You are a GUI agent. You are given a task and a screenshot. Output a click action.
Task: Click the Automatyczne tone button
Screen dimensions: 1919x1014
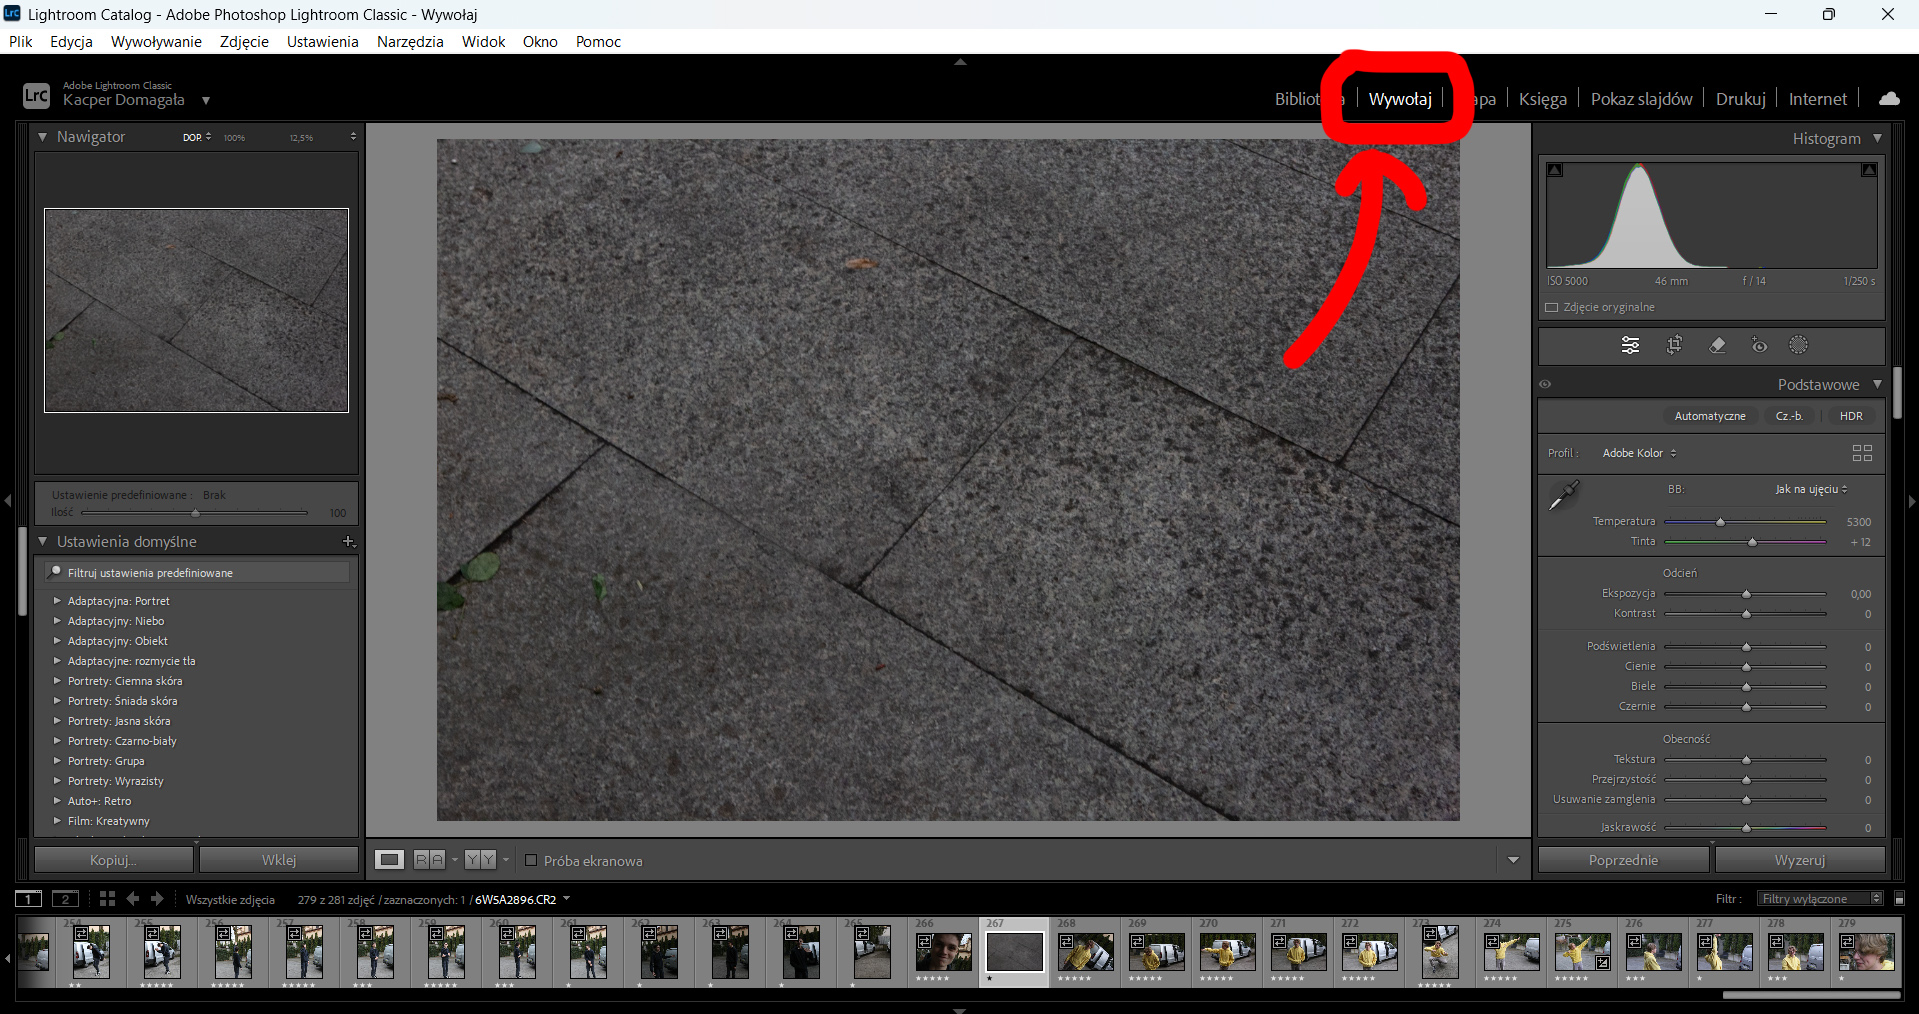click(x=1710, y=416)
